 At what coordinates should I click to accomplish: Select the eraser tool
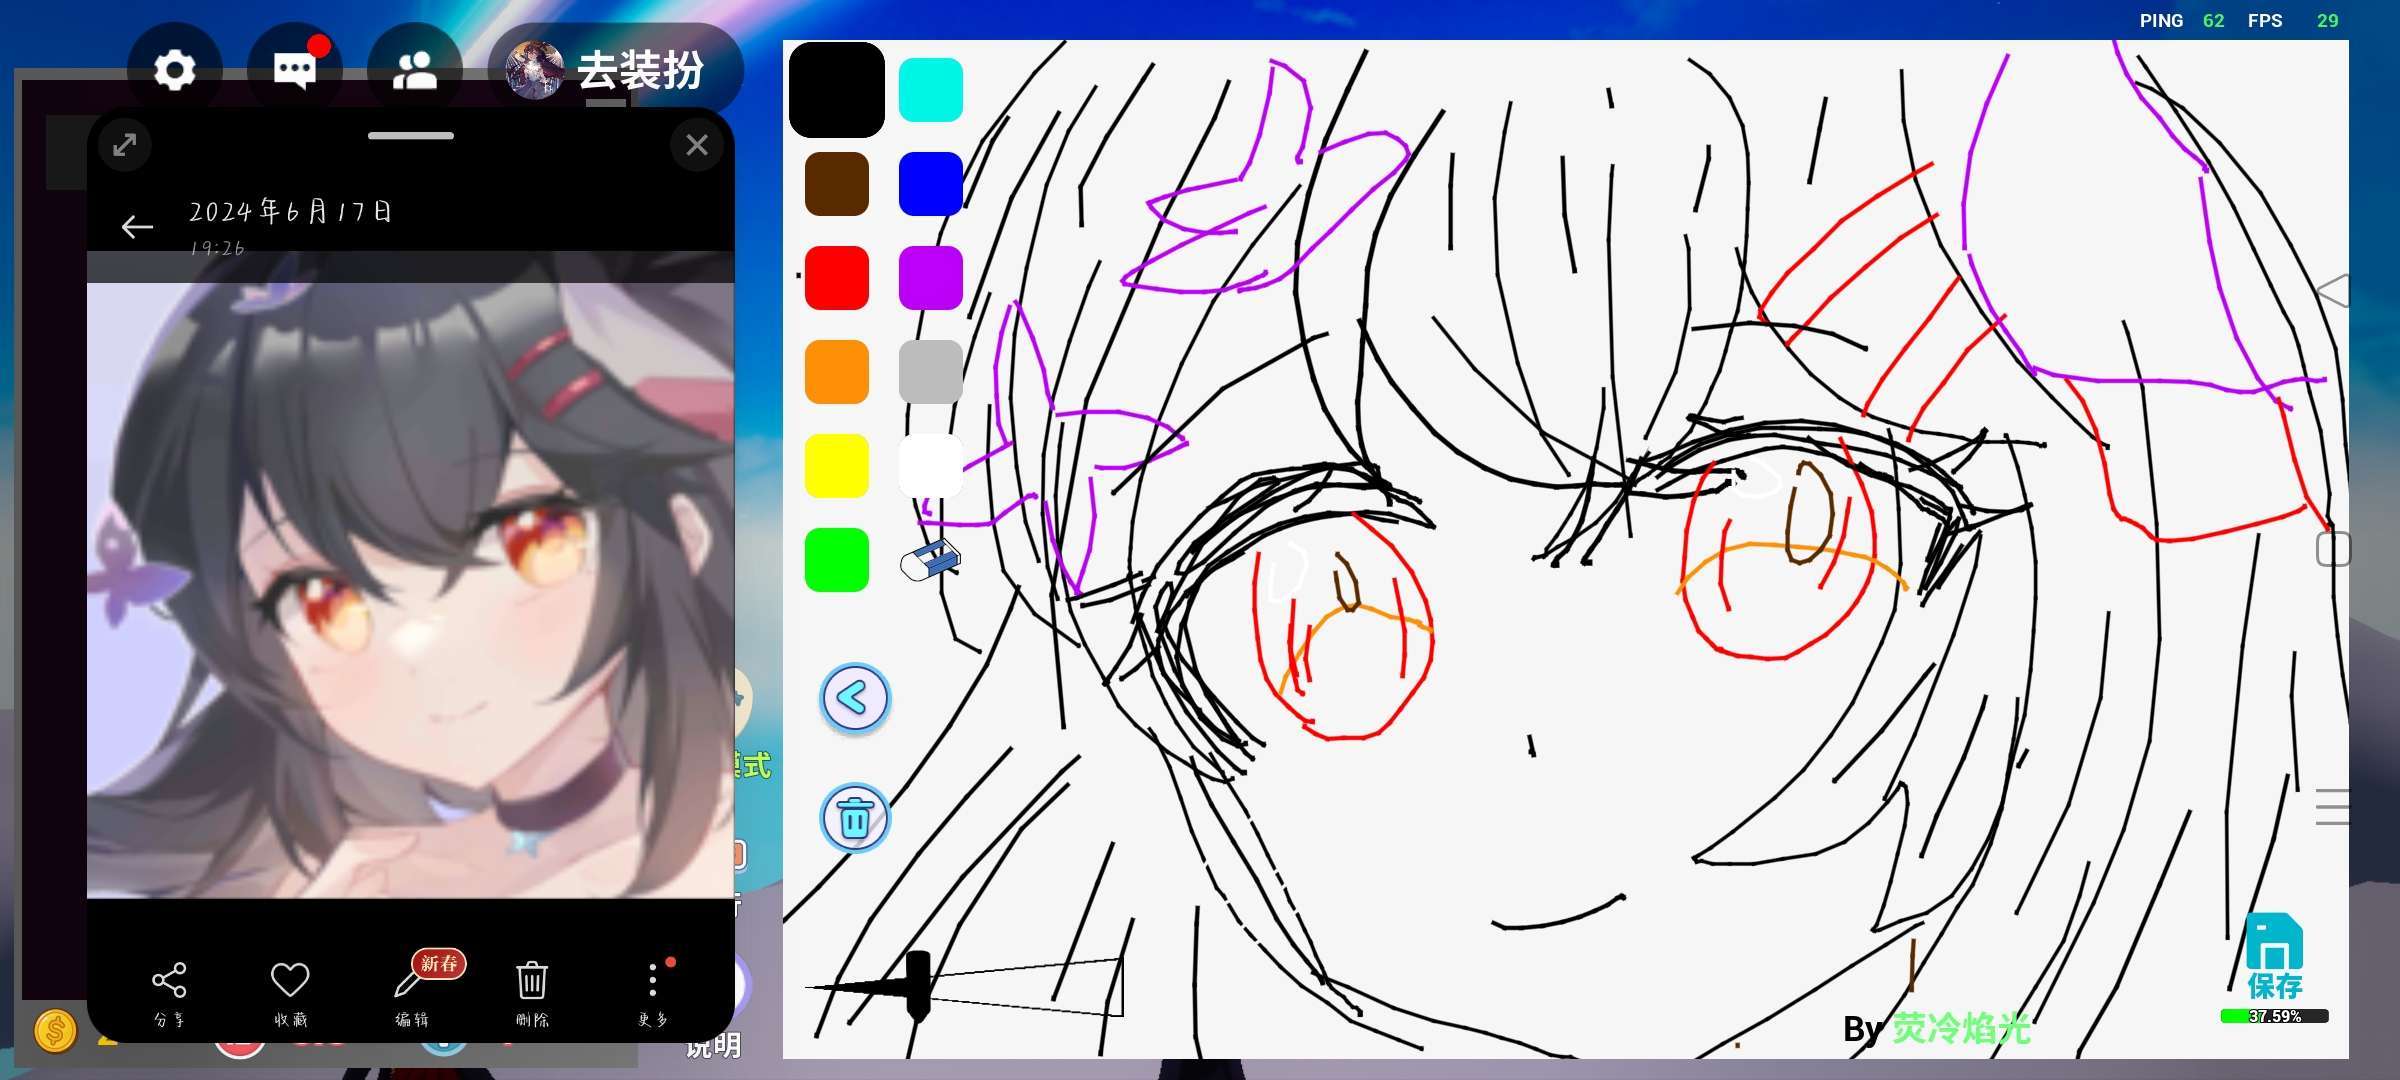coord(930,560)
